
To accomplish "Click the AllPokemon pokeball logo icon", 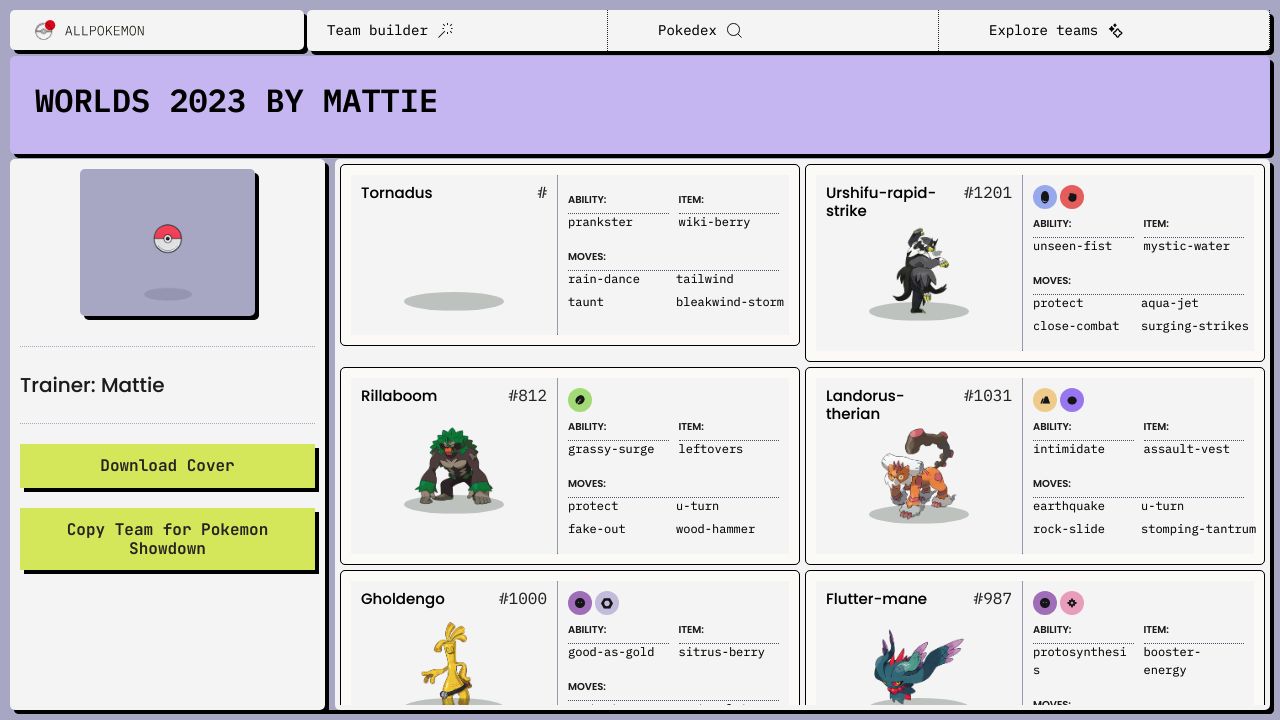I will pos(44,31).
